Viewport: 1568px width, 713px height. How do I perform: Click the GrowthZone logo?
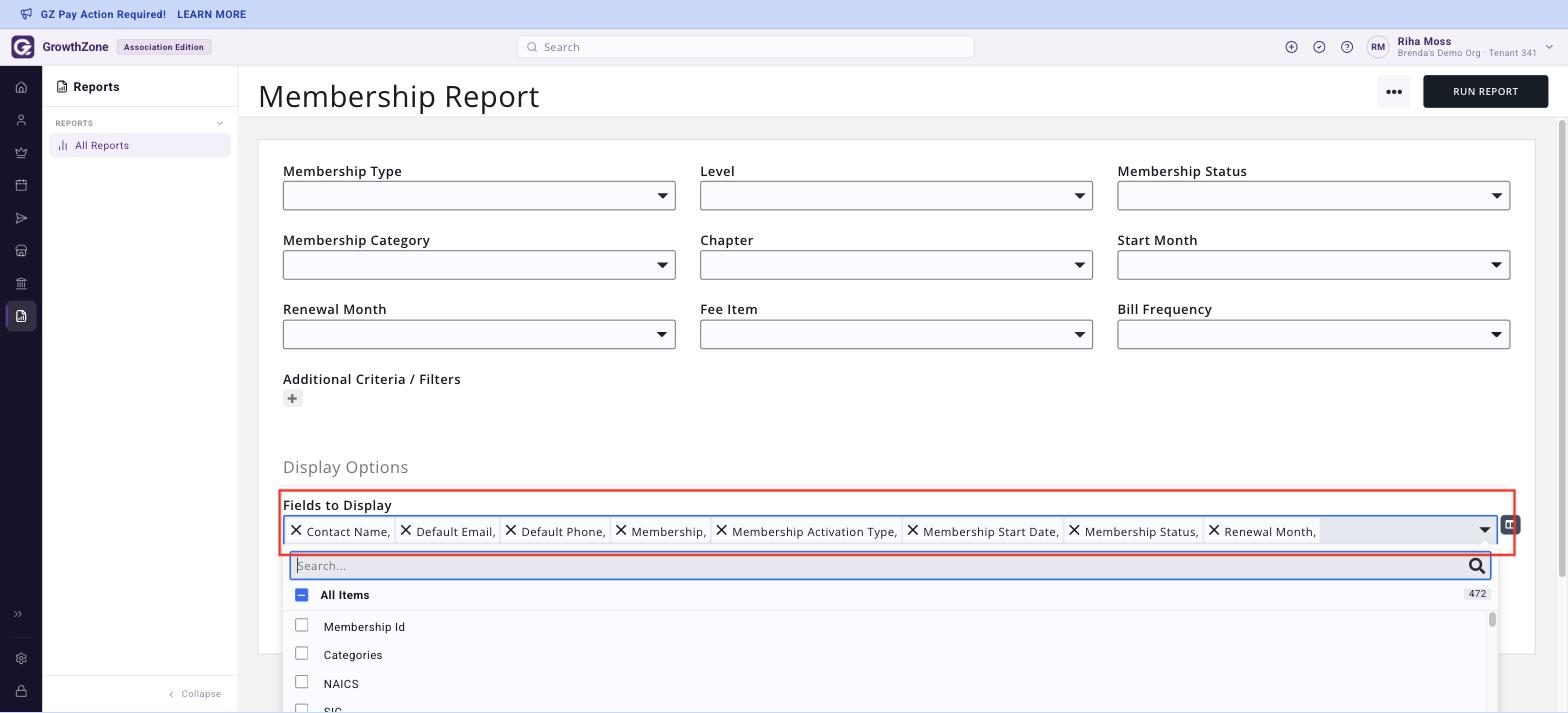(22, 47)
